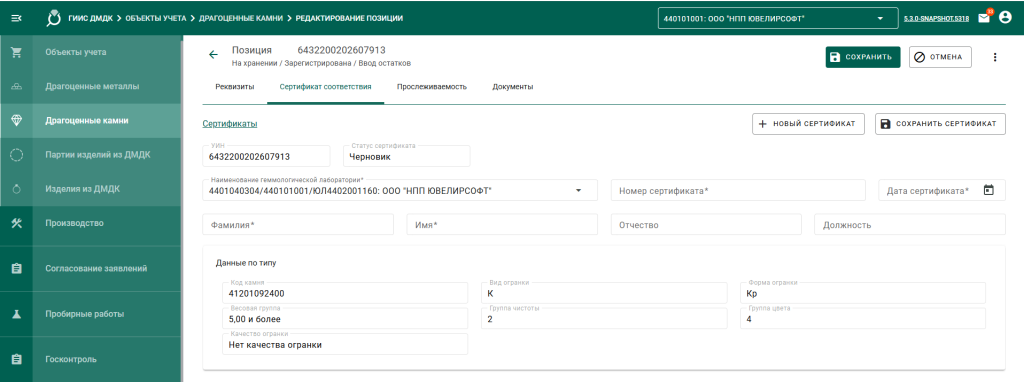Viewport: 1024px width, 382px height.
Task: Open Объекты учета in the sidebar
Action: pyautogui.click(x=76, y=52)
